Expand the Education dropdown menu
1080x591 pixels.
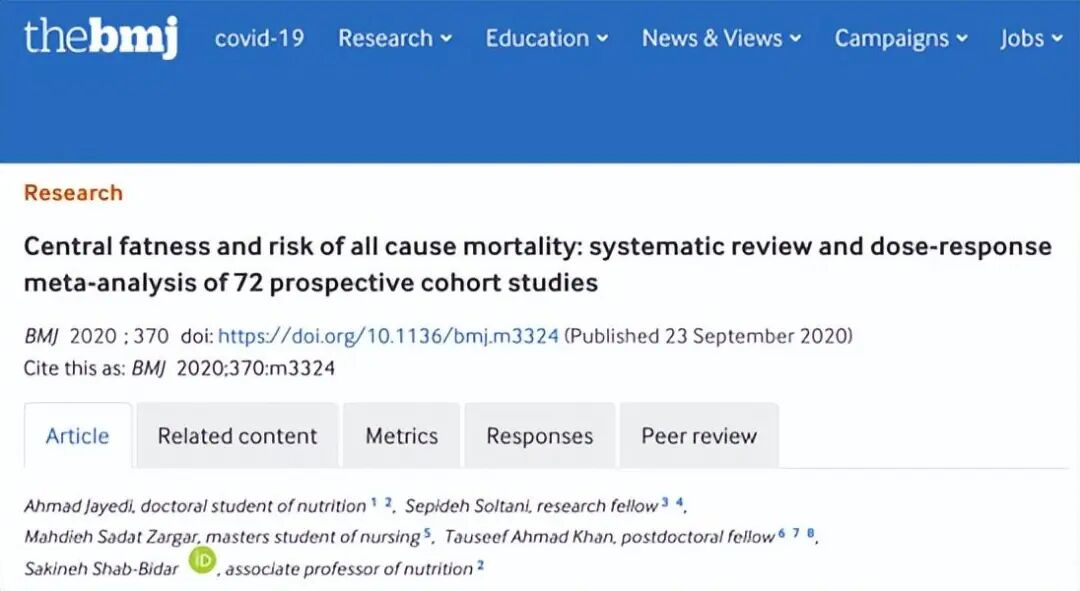point(547,38)
